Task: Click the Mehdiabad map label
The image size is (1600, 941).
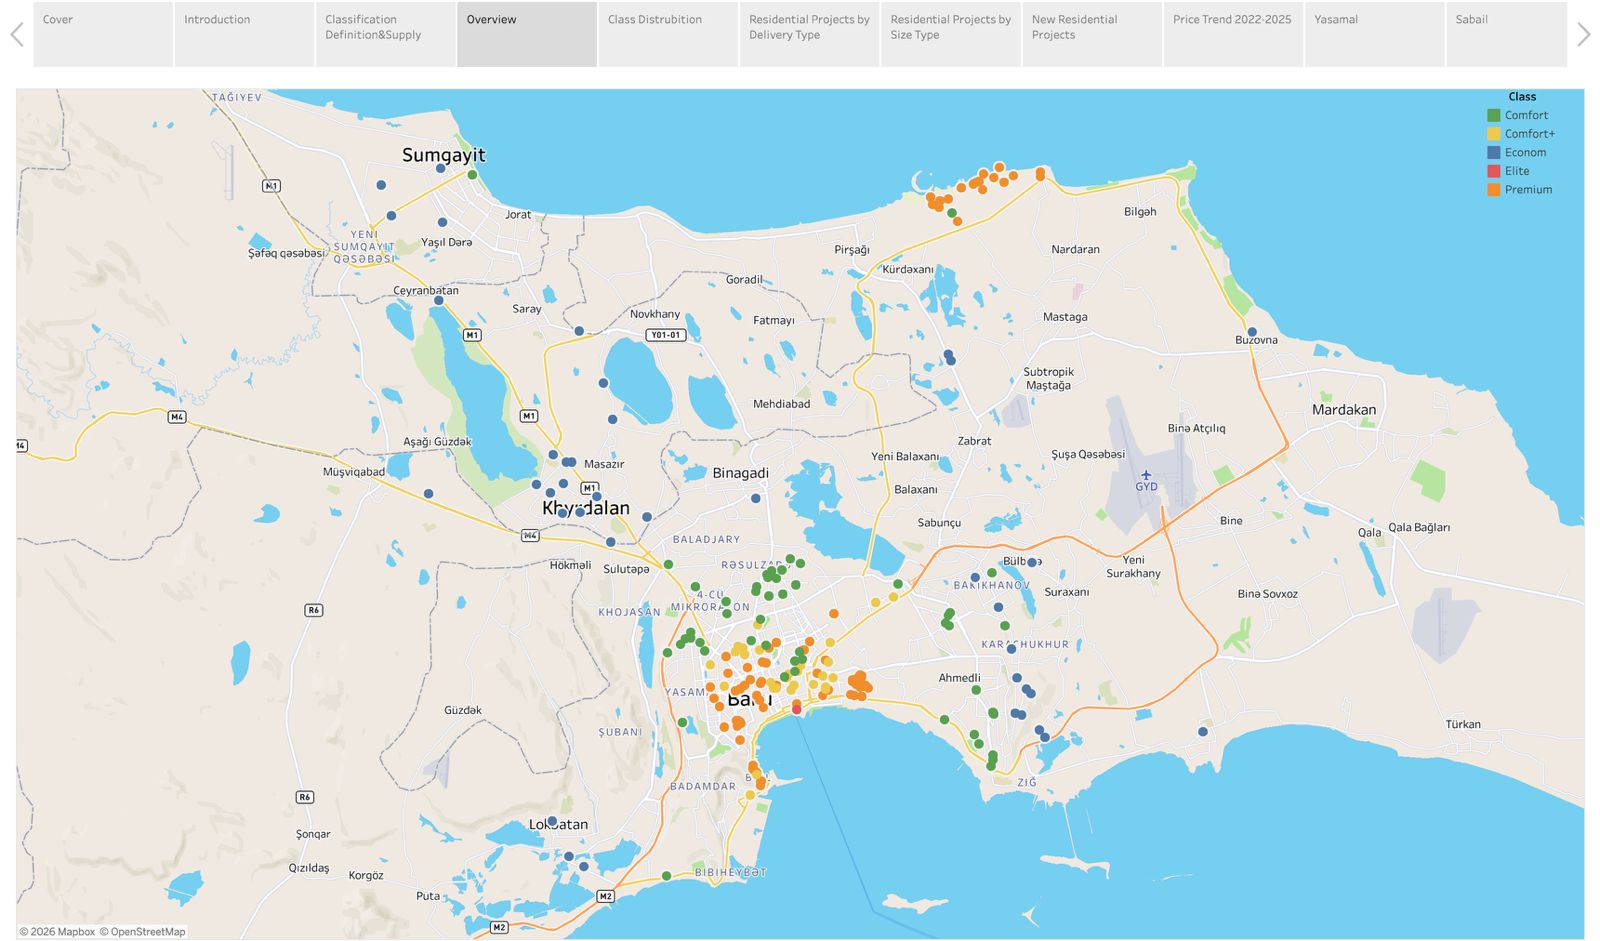Action: coord(781,404)
